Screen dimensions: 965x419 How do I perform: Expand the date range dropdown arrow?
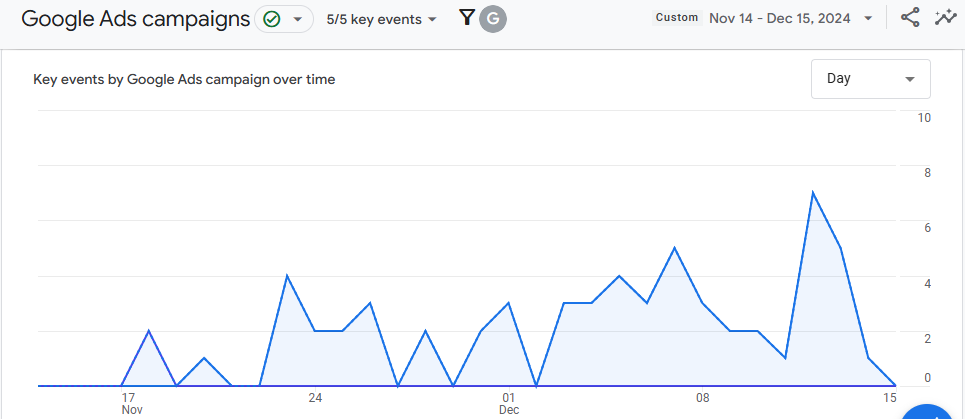coord(868,19)
